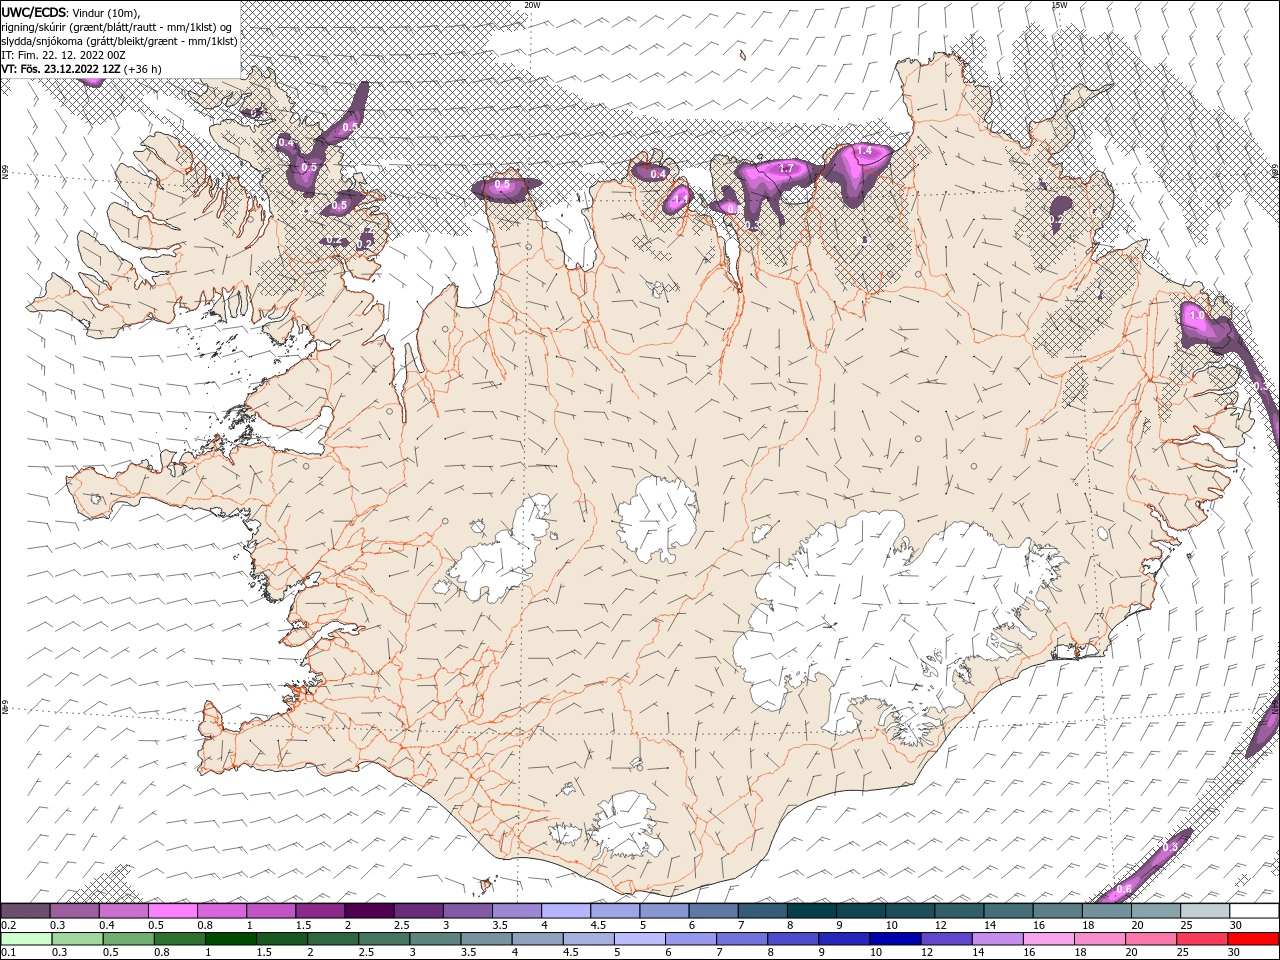
Task: Click the white Mýrdalsjökull glacier near south coast
Action: (625, 825)
